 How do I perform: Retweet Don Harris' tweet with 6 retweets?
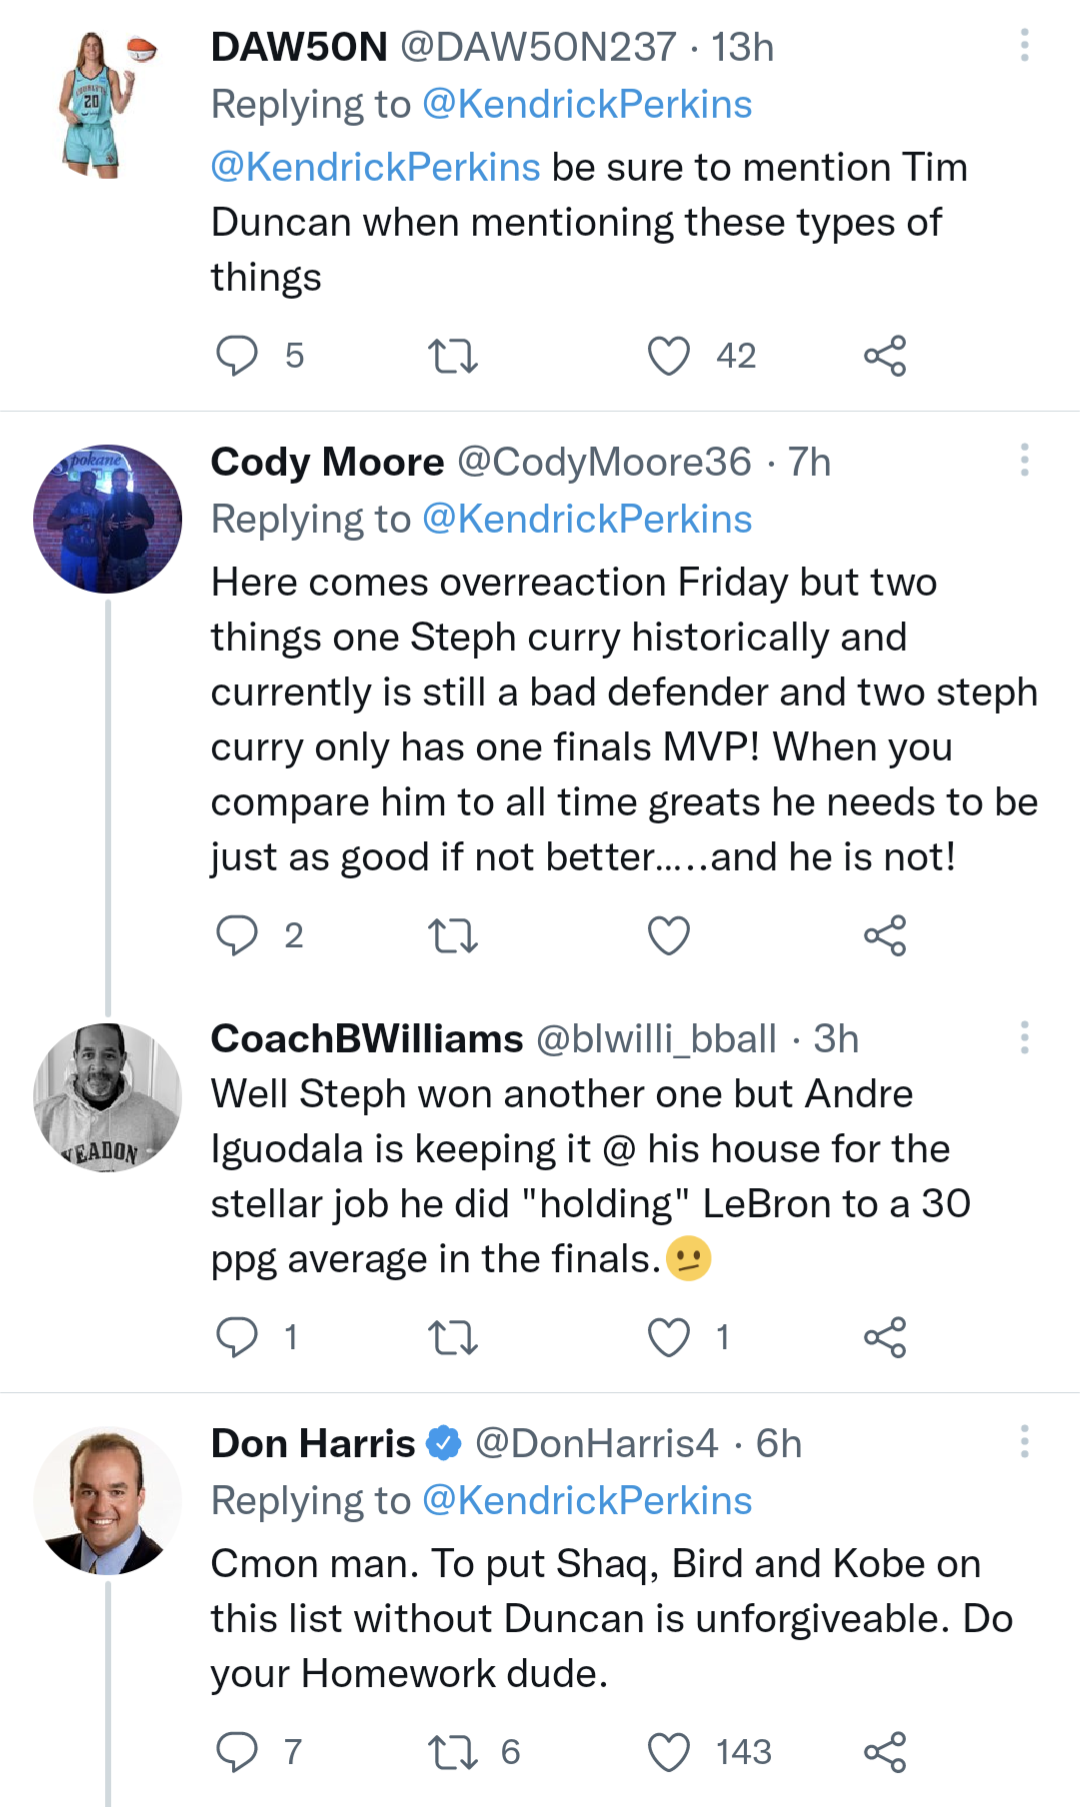tap(453, 1752)
